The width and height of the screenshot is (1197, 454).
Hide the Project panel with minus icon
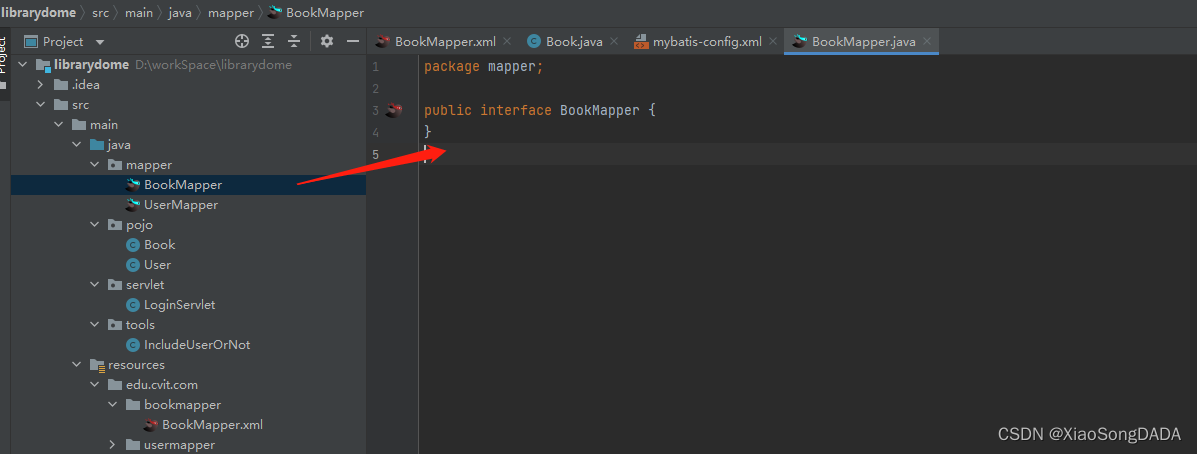pos(353,41)
